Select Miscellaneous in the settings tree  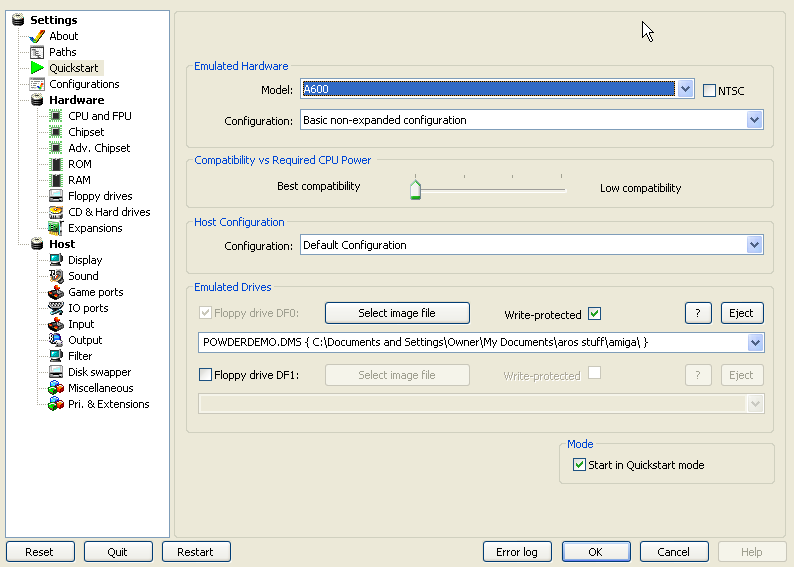pyautogui.click(x=100, y=388)
